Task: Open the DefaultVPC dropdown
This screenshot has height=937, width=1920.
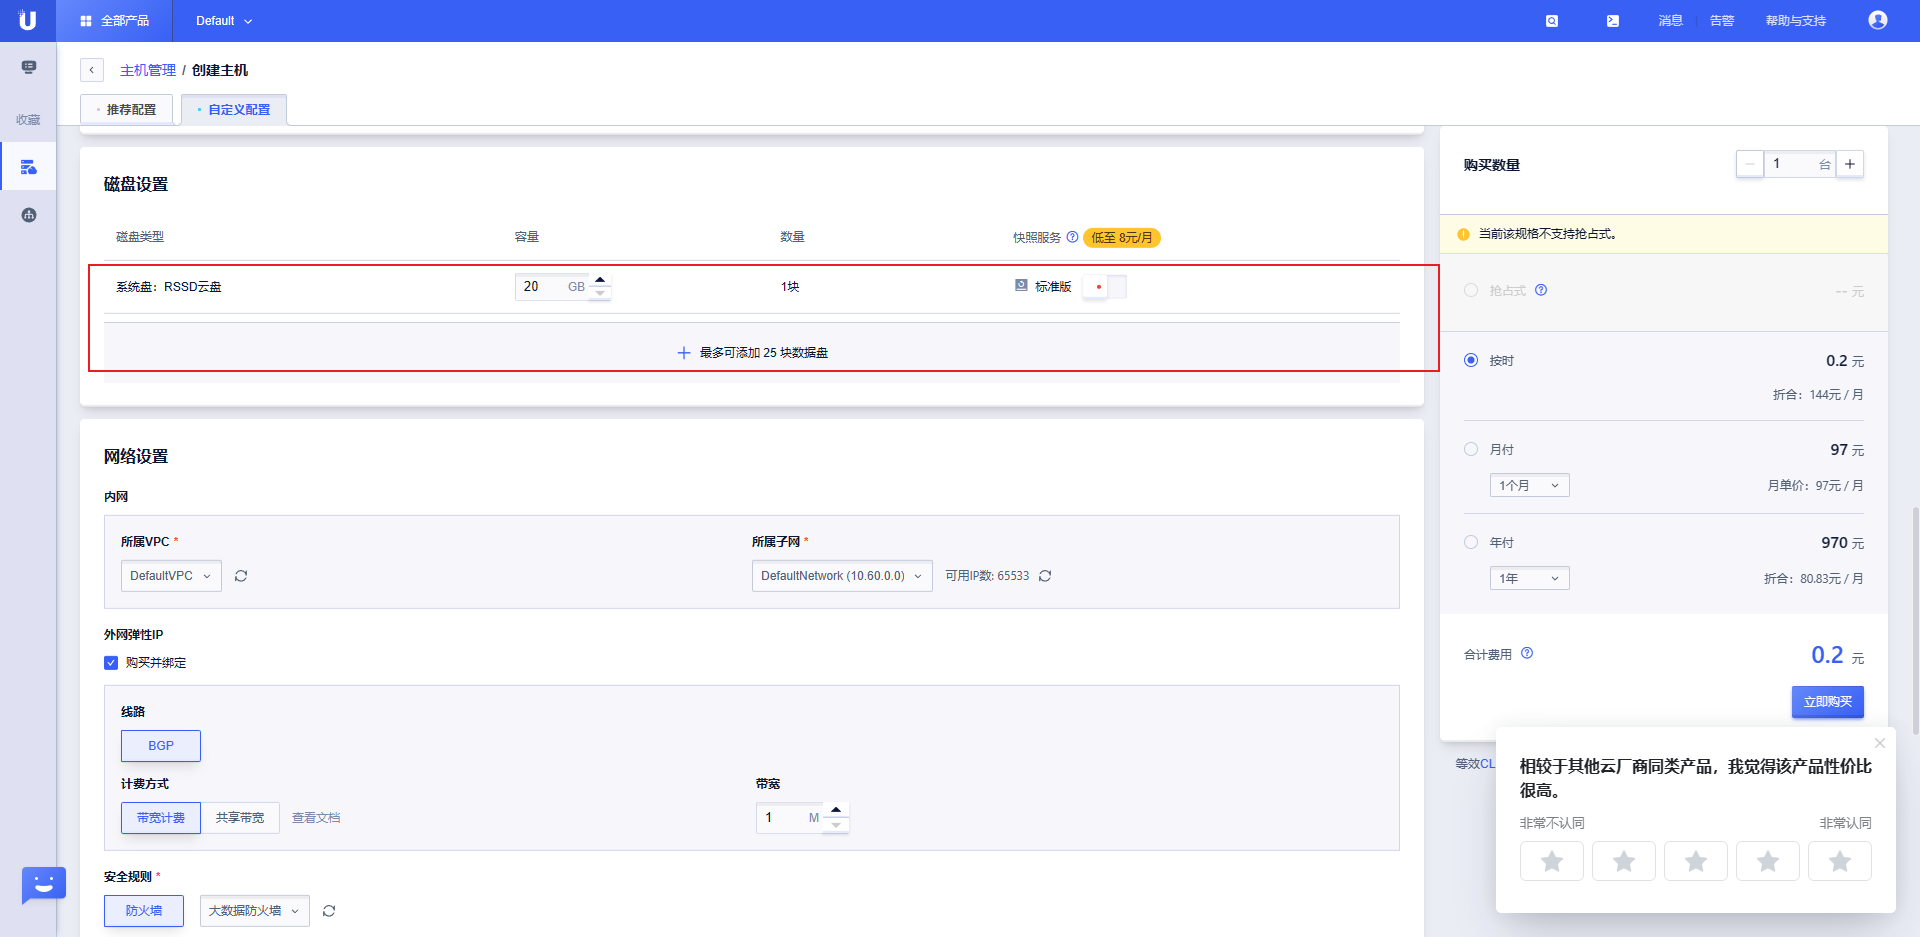Action: pos(171,576)
